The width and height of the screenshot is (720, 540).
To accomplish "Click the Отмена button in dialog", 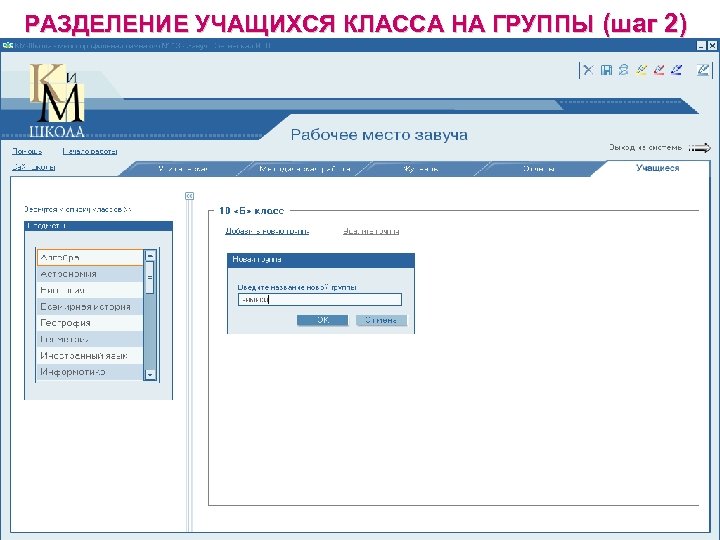I will [381, 320].
